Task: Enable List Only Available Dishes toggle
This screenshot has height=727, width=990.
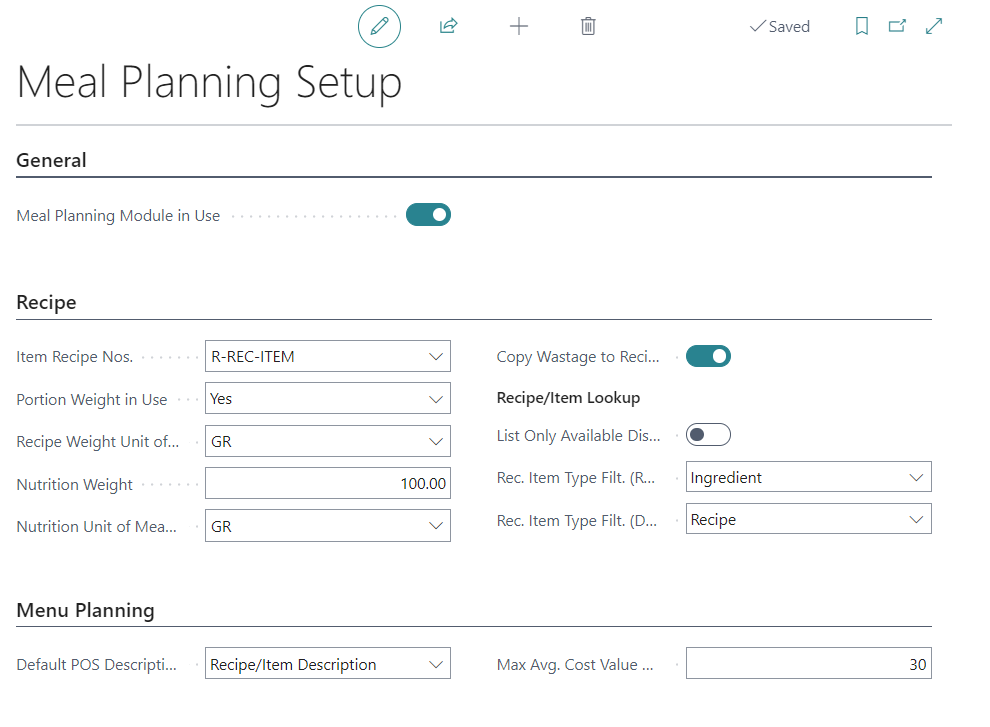Action: [x=708, y=435]
